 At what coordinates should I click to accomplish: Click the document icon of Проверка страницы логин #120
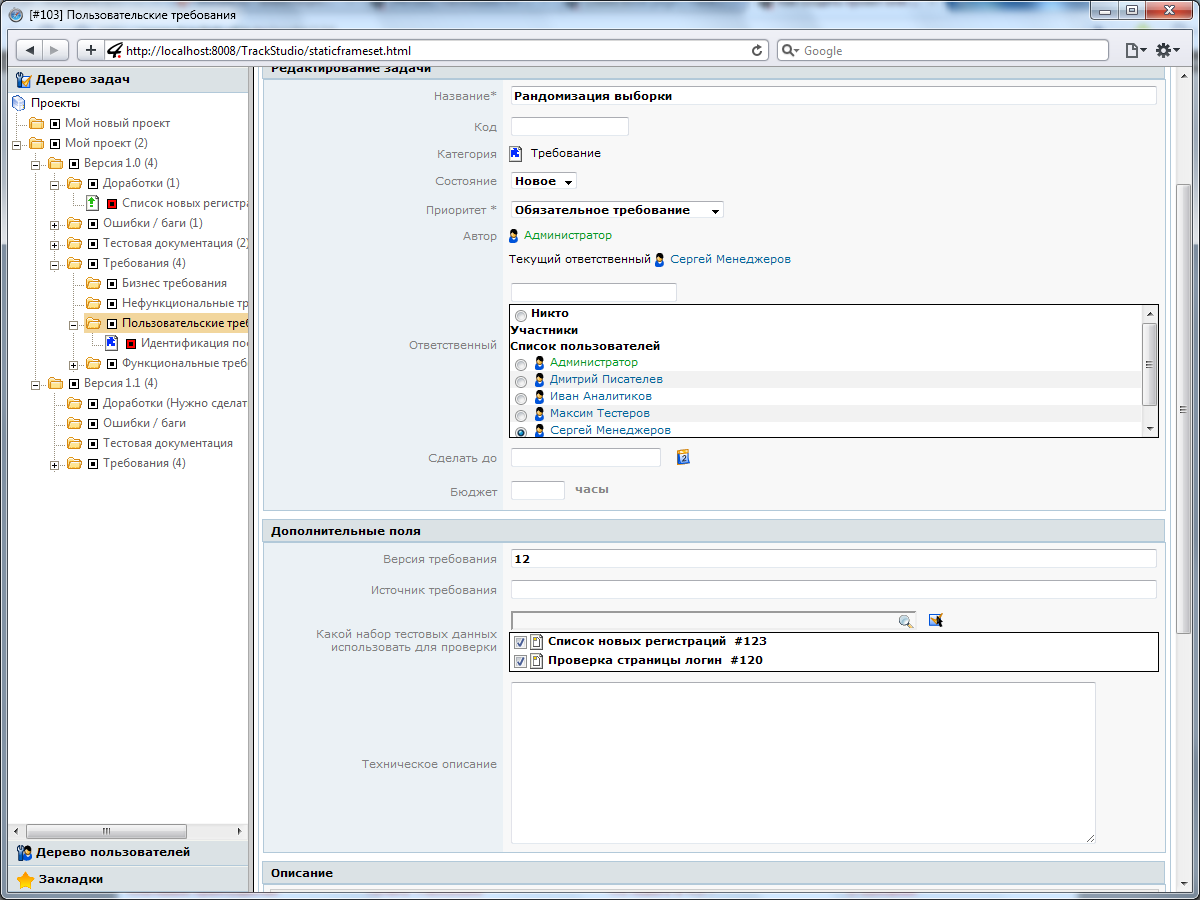pyautogui.click(x=537, y=661)
